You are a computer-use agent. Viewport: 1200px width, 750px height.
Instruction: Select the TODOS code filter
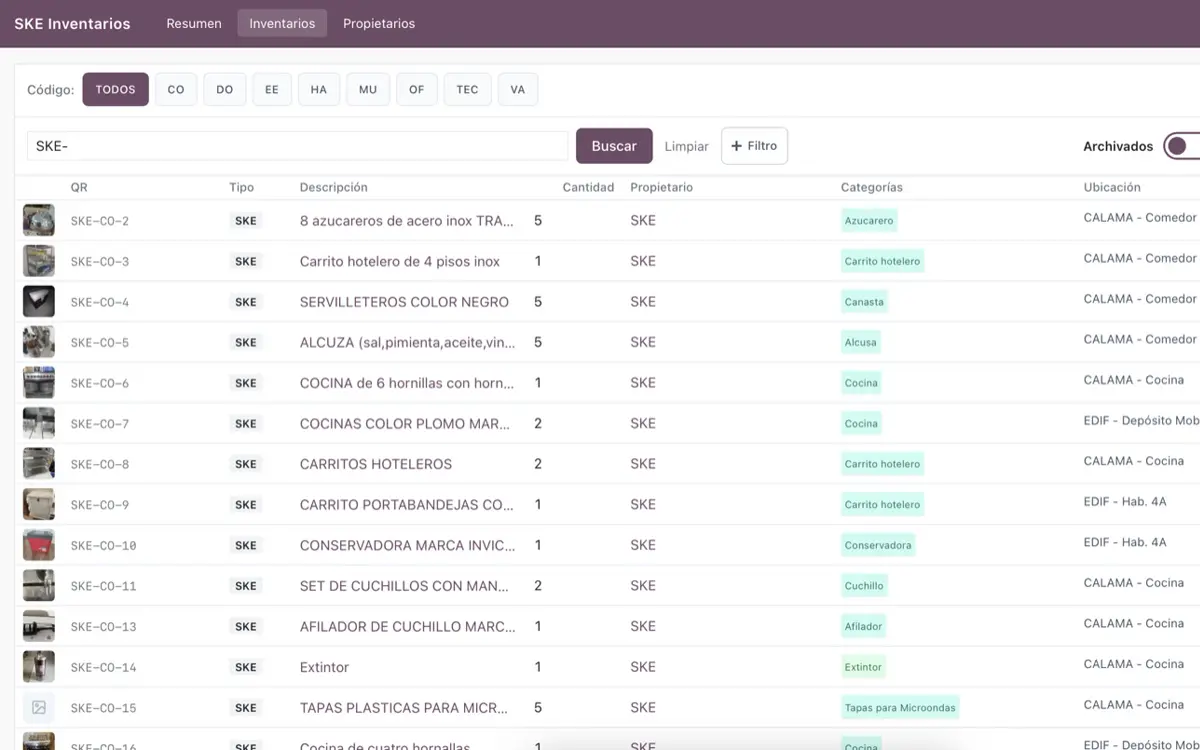(x=116, y=89)
